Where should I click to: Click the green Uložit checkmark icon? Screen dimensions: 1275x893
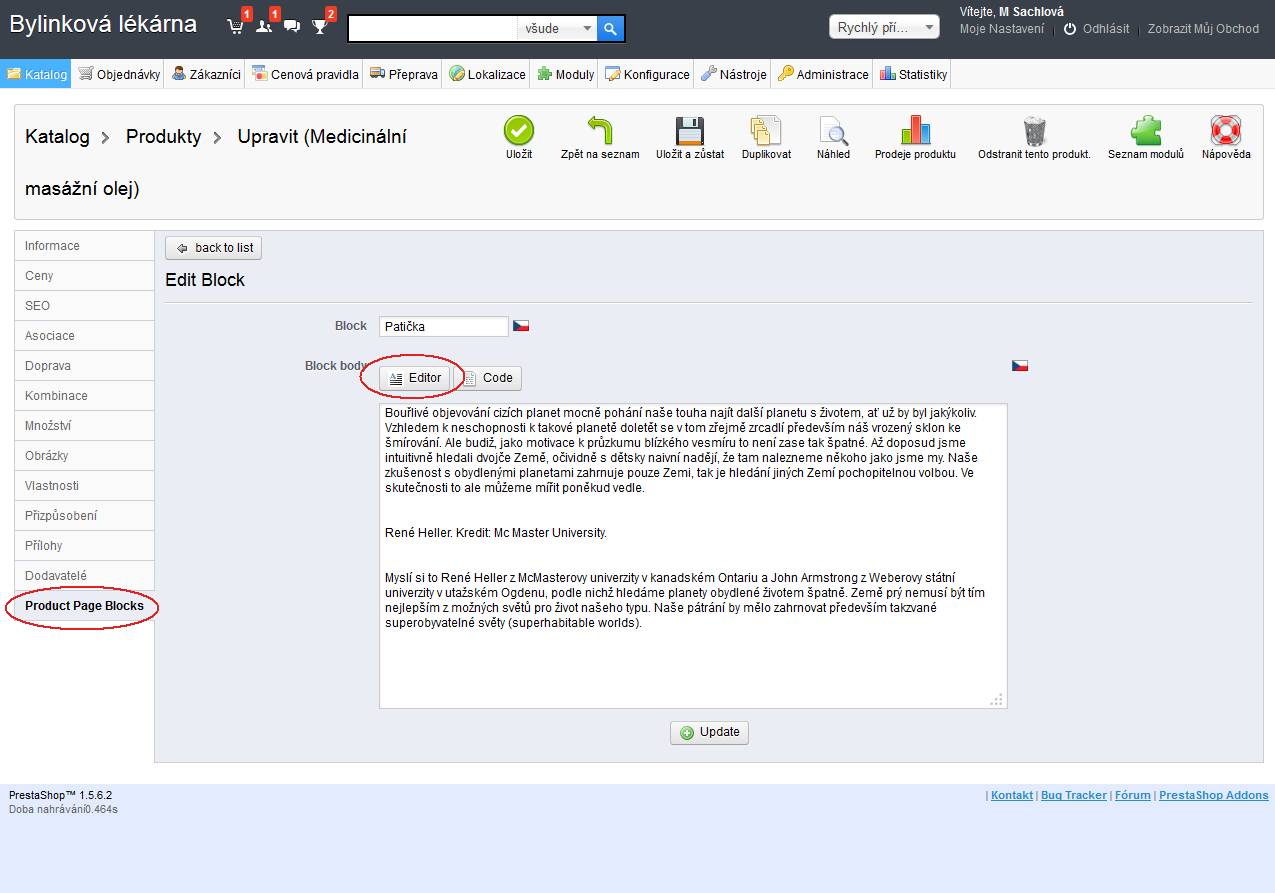coord(519,130)
